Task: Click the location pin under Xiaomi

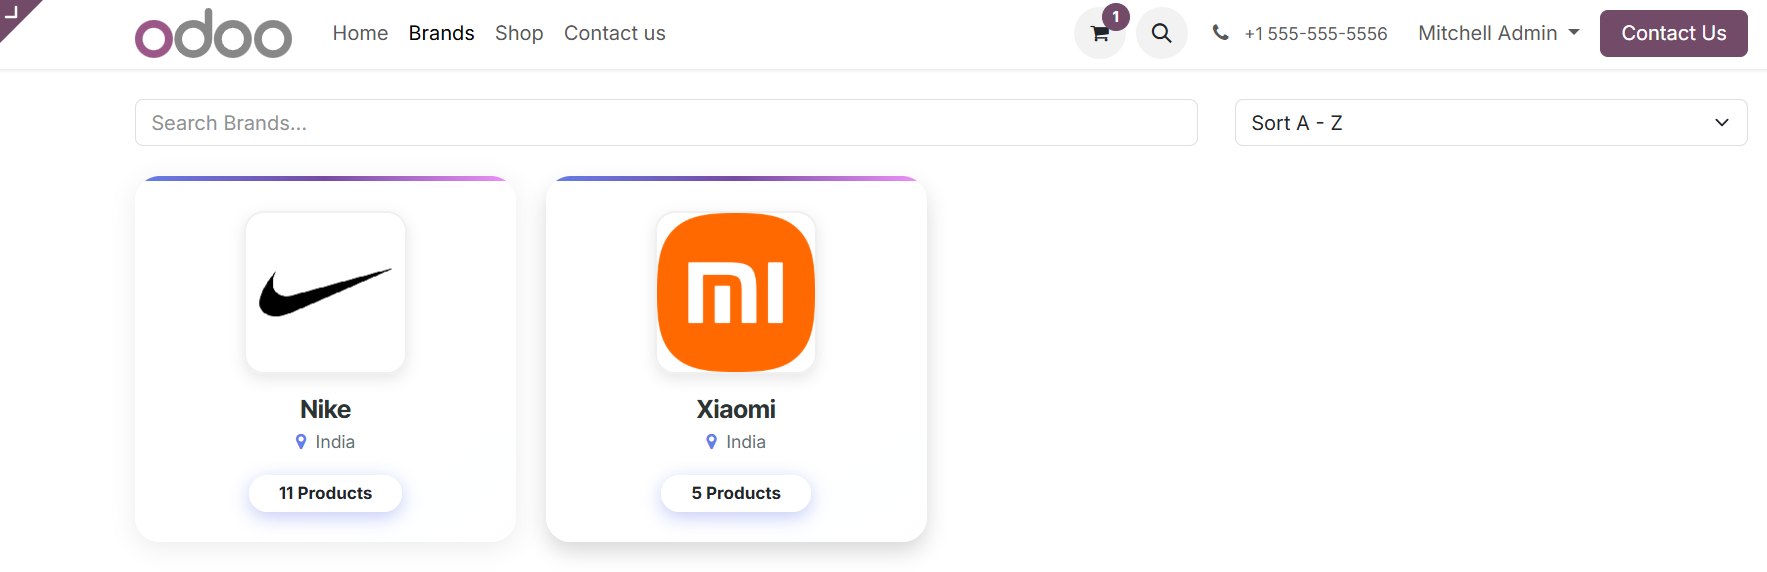Action: coord(712,442)
